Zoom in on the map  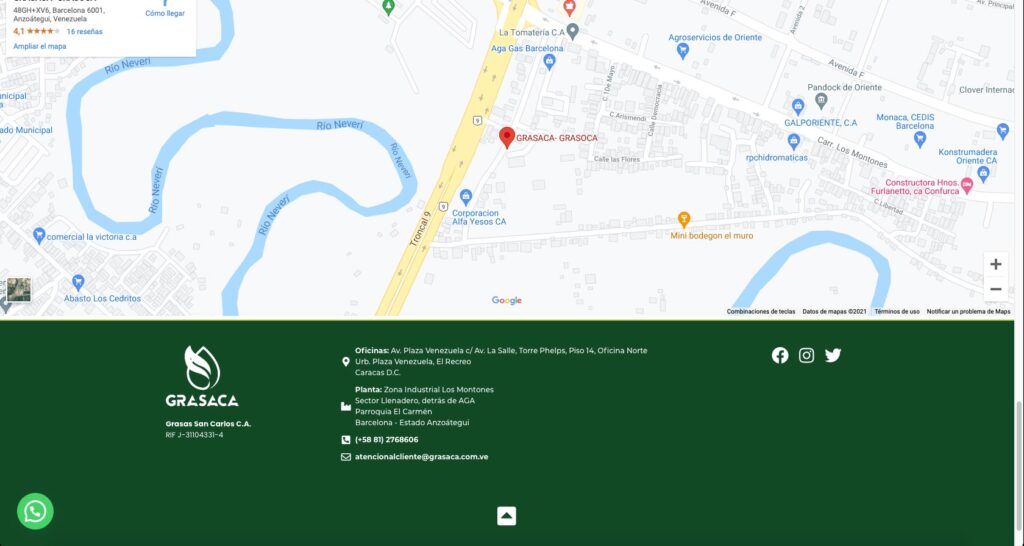tap(995, 264)
